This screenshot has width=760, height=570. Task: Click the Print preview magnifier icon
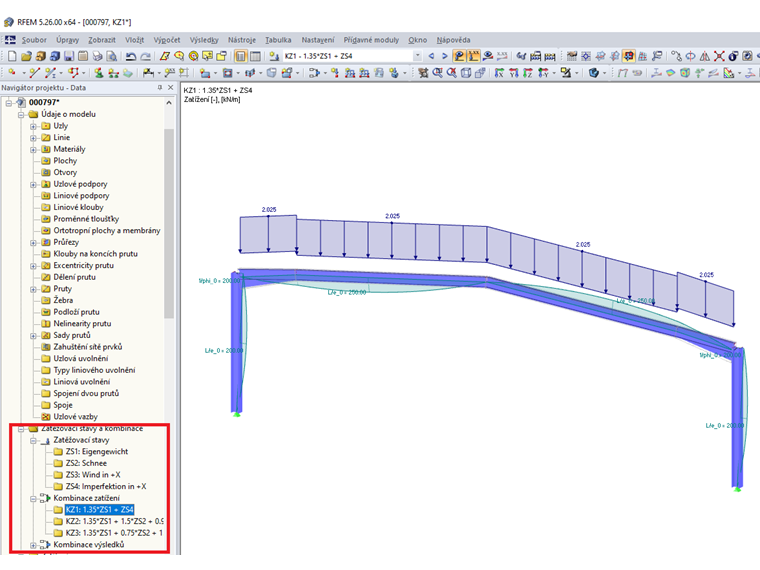[x=111, y=56]
